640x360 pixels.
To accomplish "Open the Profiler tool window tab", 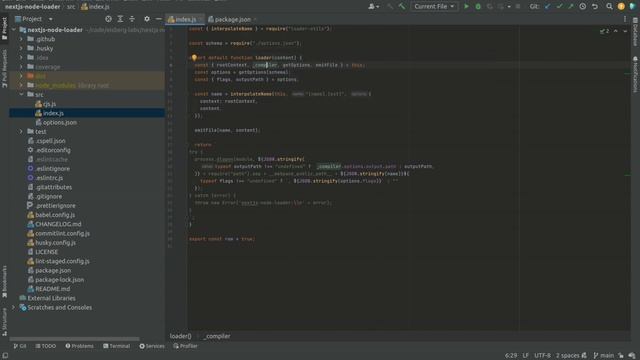I will [x=185, y=346].
